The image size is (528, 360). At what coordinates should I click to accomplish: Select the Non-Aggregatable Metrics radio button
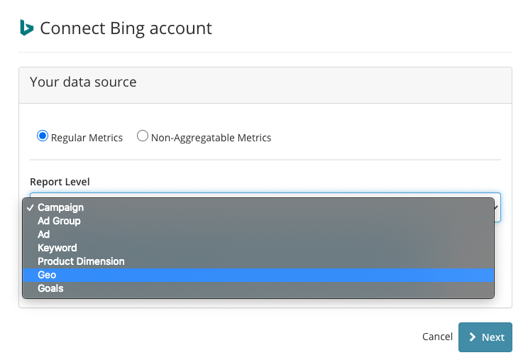pyautogui.click(x=142, y=136)
